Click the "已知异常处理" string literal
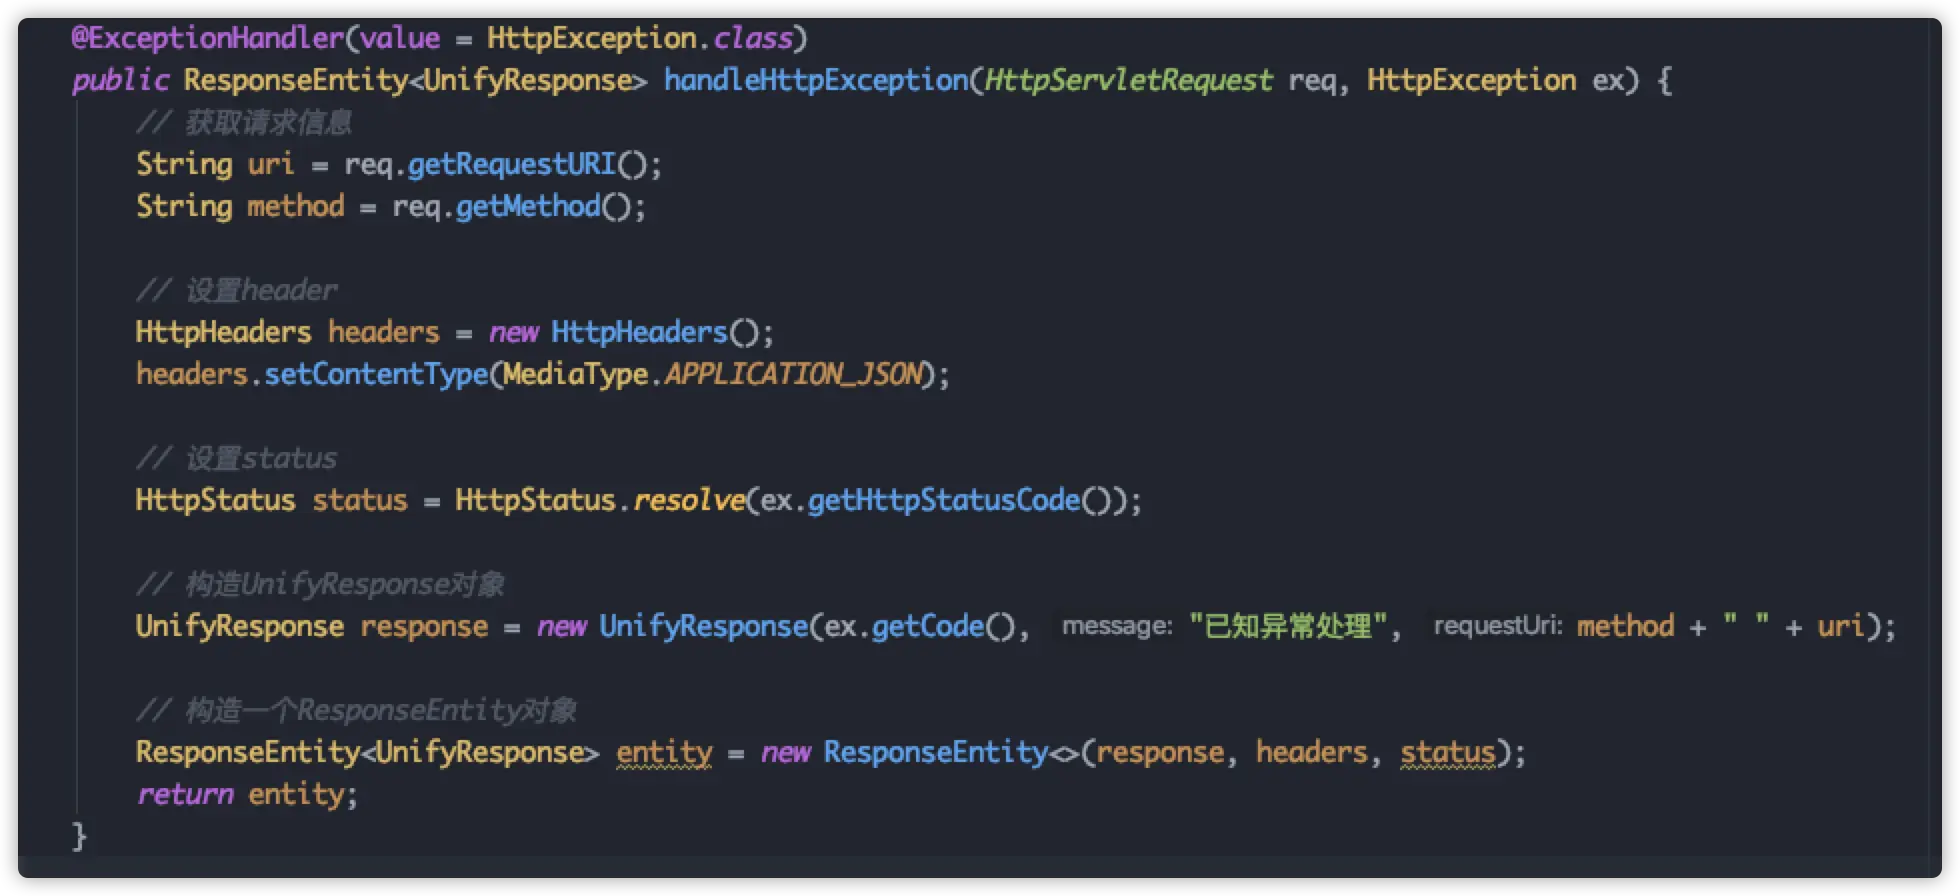This screenshot has width=1960, height=896. pos(1288,626)
